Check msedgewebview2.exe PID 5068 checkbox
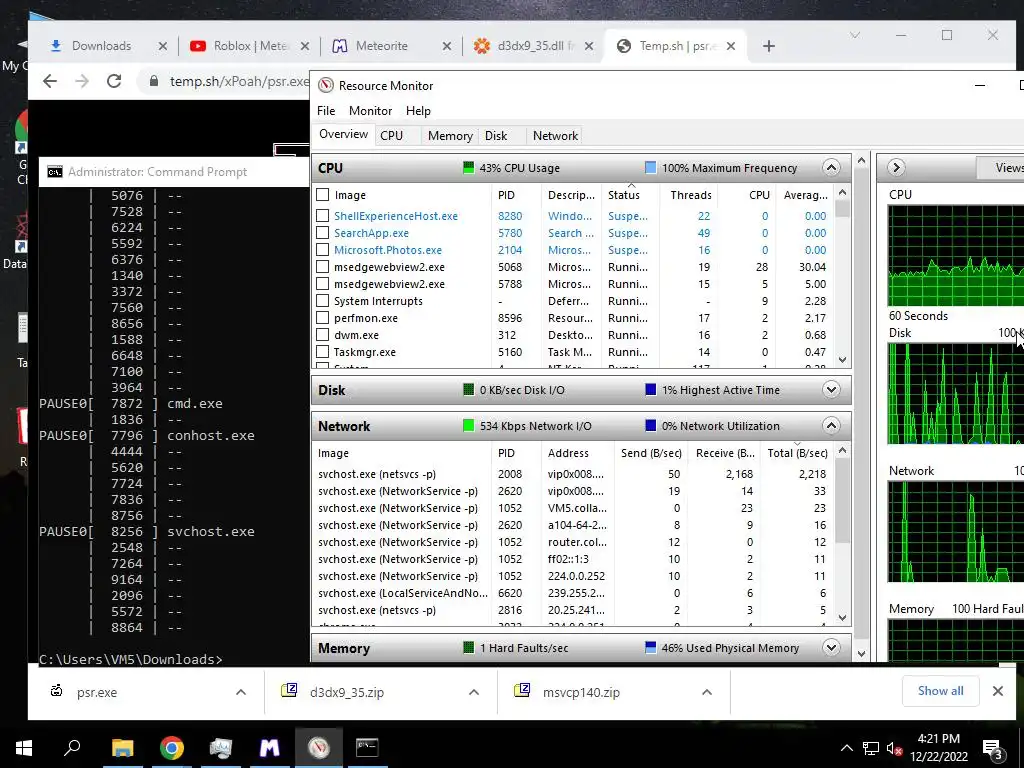Viewport: 1024px width, 768px height. tap(322, 266)
